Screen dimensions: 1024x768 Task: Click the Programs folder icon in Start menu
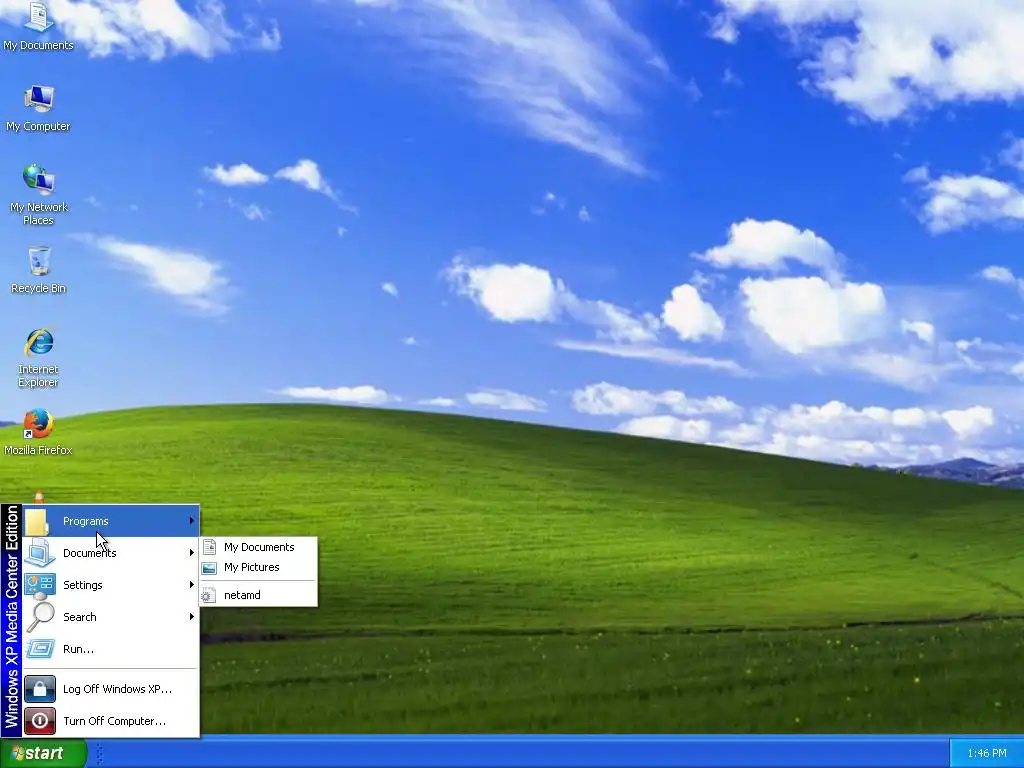pos(37,521)
